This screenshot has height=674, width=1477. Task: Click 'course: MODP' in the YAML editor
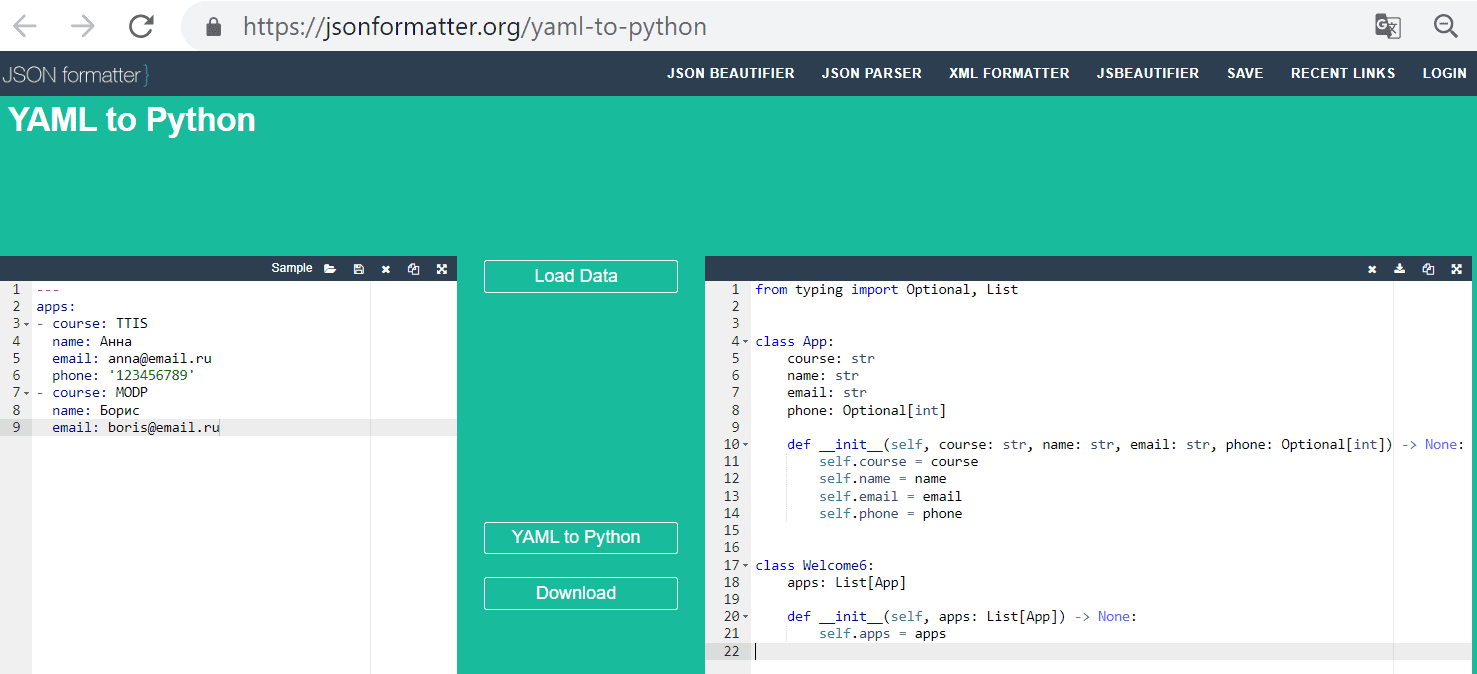click(x=100, y=393)
